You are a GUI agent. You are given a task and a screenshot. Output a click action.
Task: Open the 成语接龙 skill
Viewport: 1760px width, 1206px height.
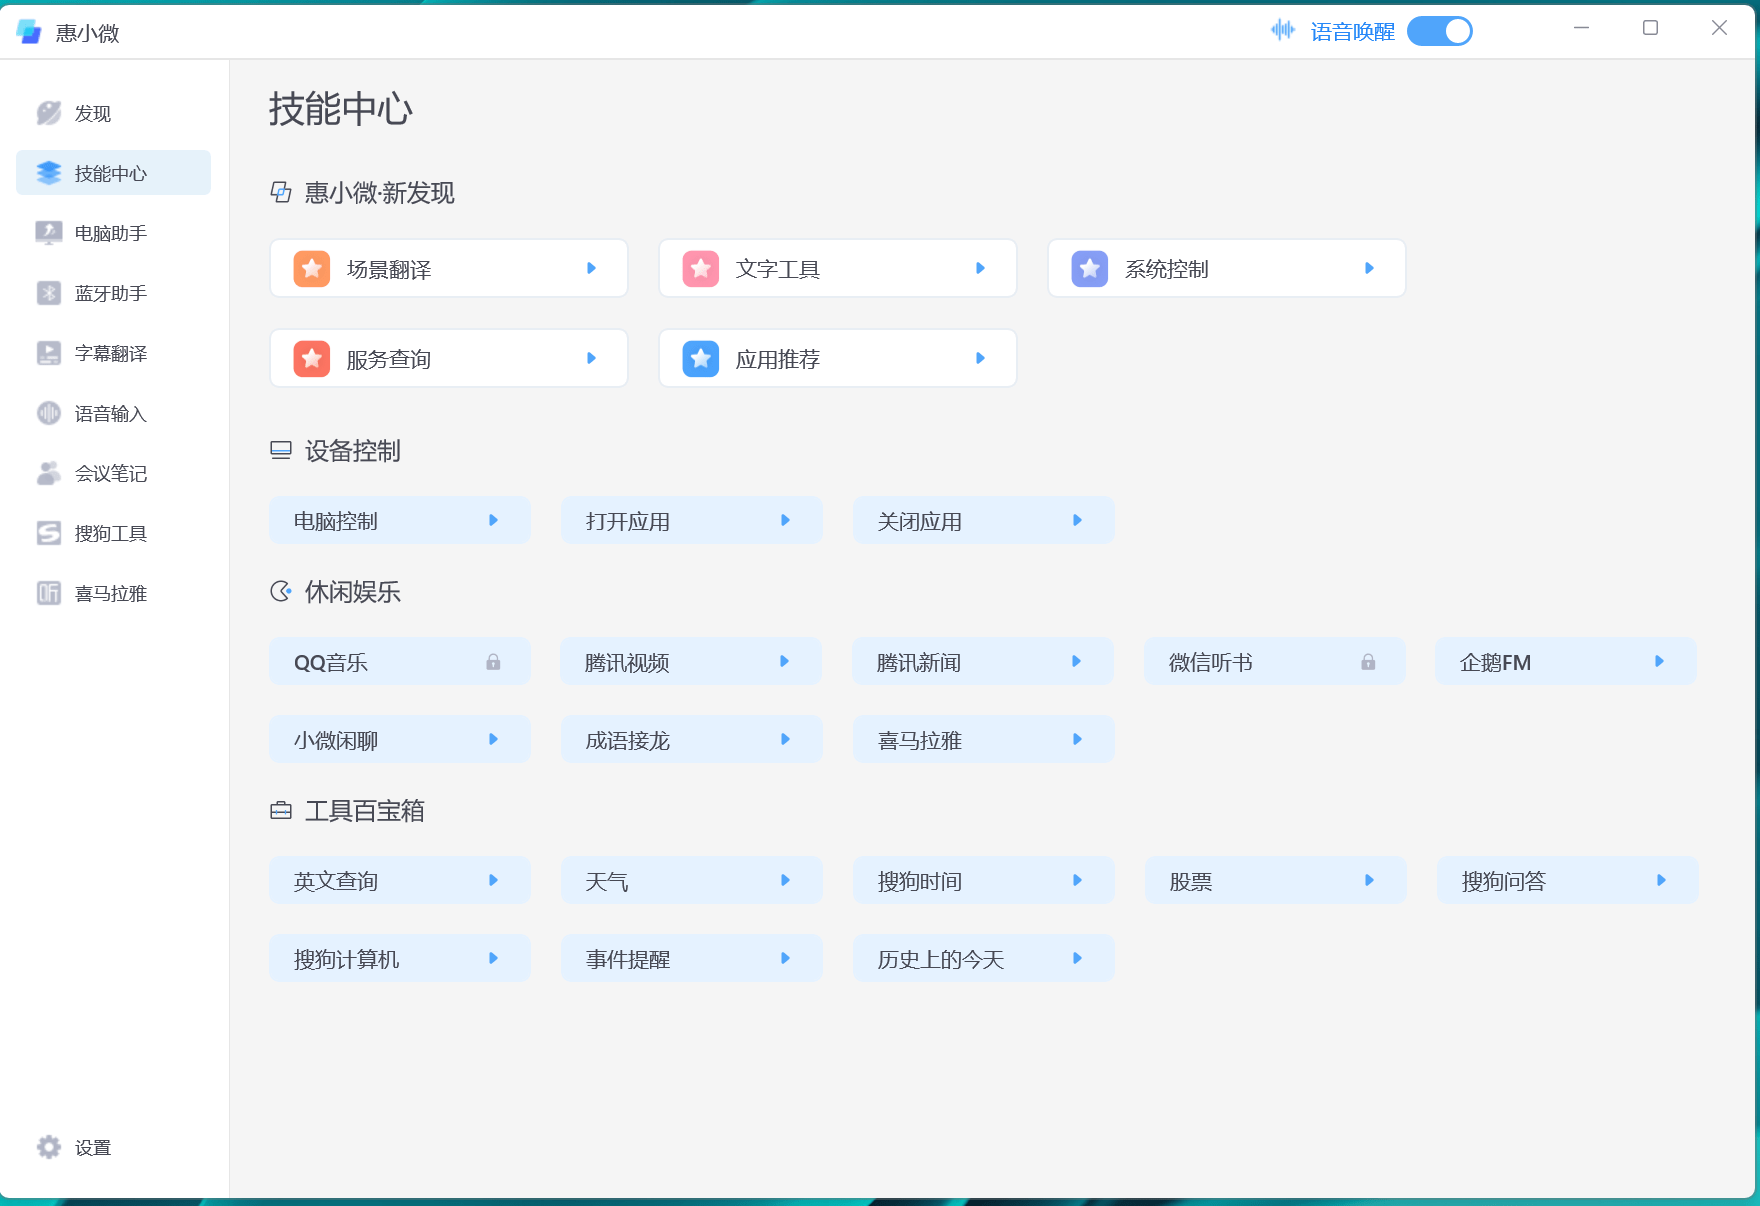[x=691, y=739]
